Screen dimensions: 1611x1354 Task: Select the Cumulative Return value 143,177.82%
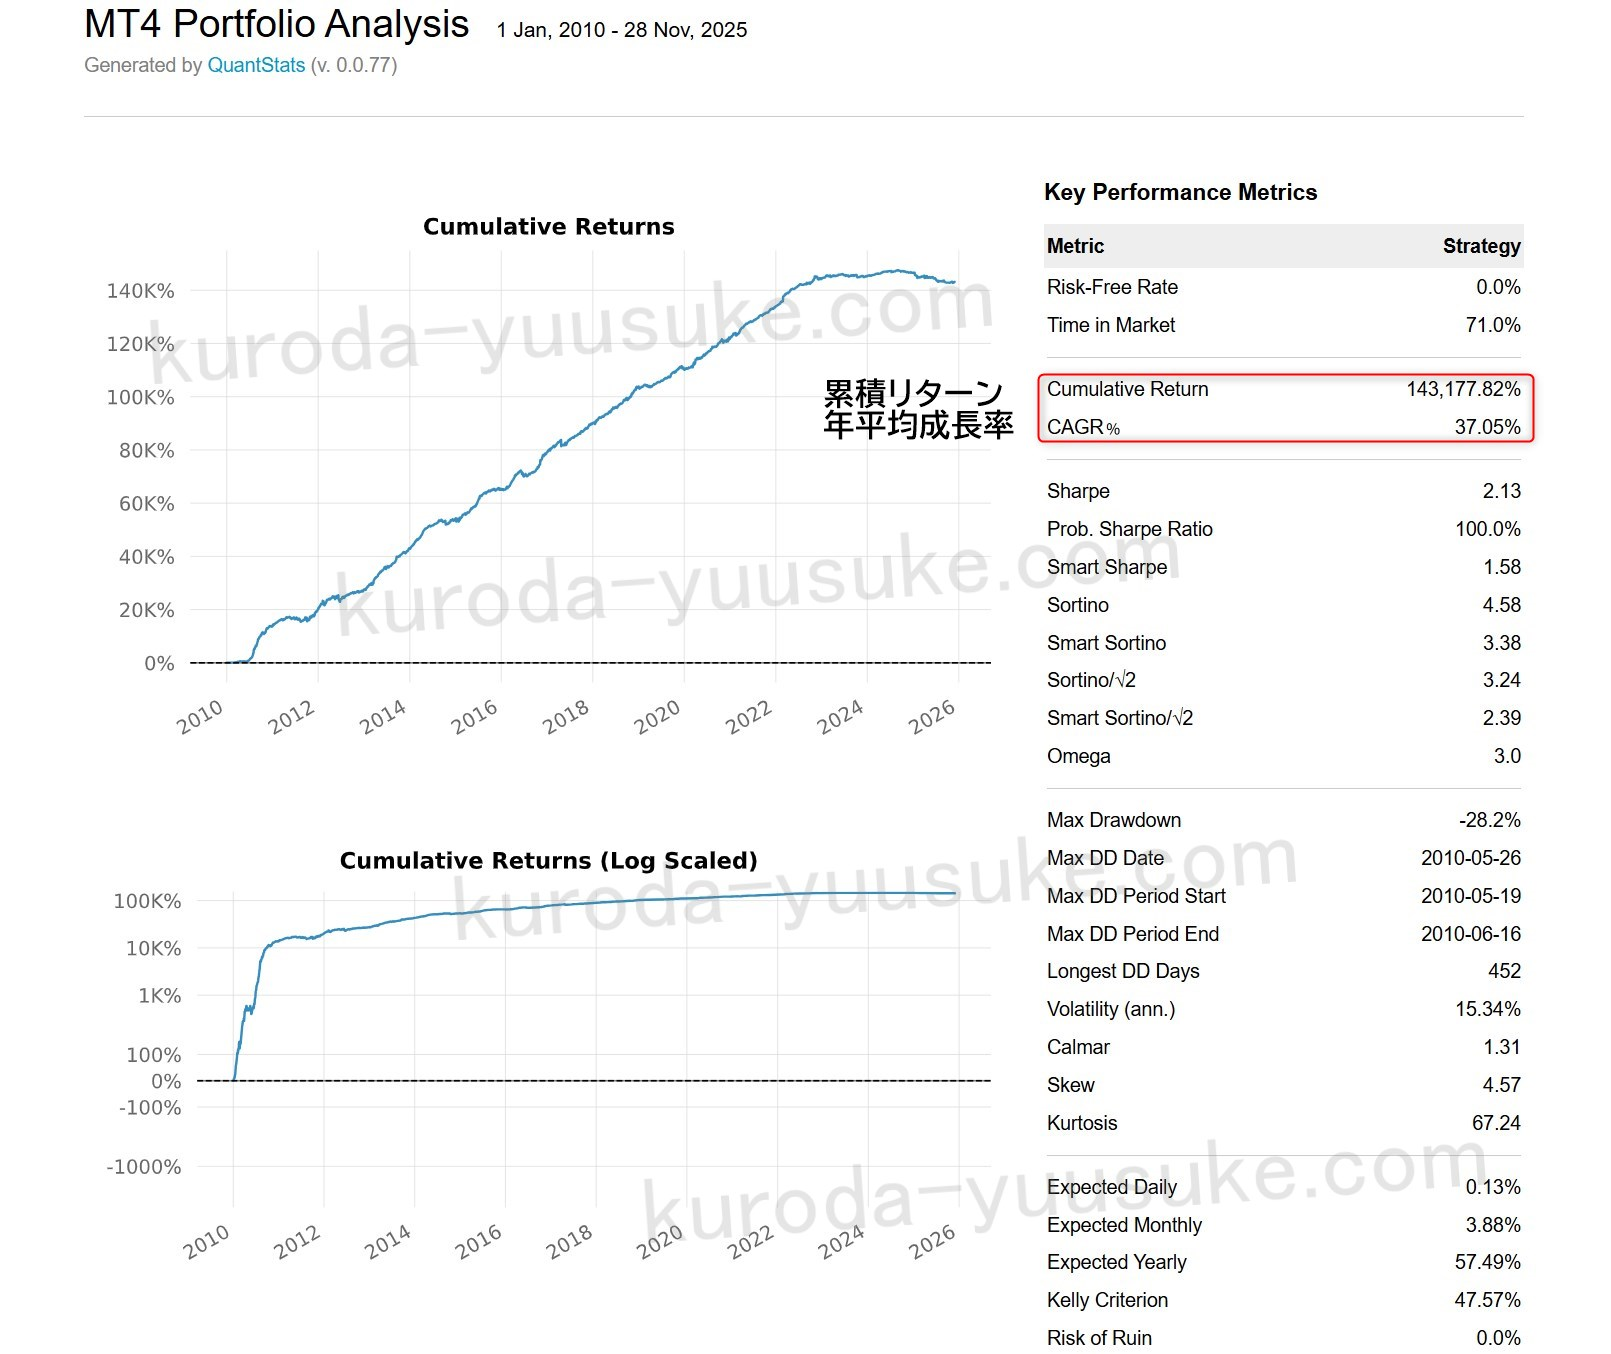pyautogui.click(x=1463, y=389)
